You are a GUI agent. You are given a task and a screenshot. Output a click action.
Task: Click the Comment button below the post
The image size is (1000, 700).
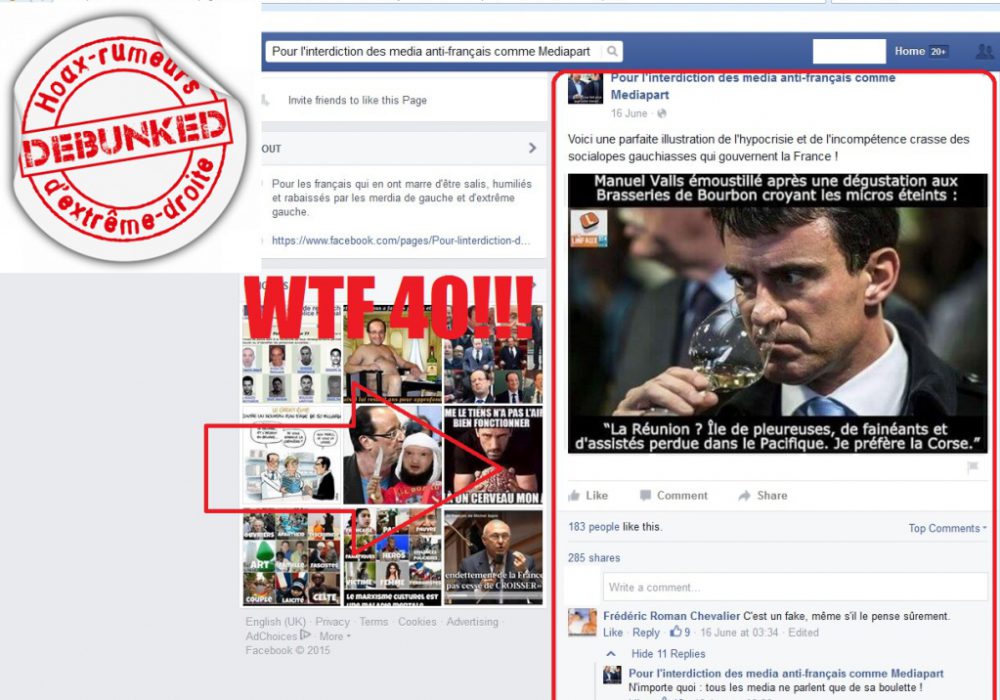pyautogui.click(x=673, y=495)
